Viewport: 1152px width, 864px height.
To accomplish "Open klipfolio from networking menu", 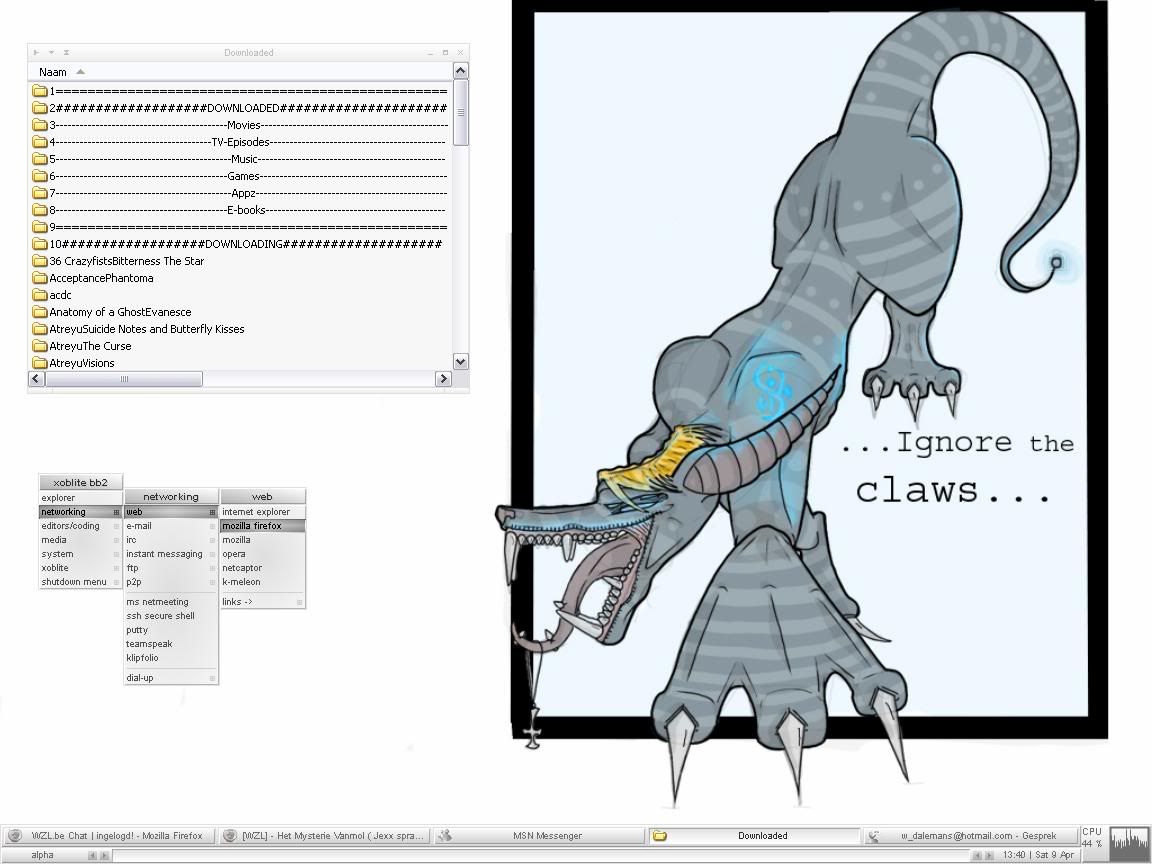I will coord(170,658).
